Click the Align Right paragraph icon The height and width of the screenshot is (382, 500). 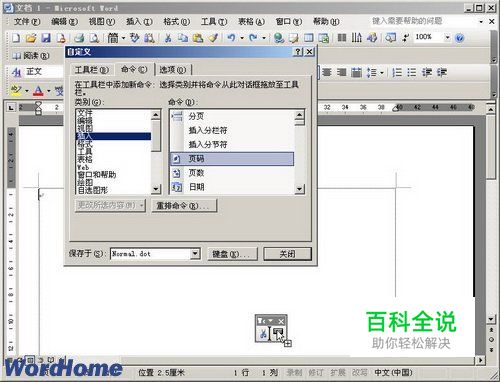point(341,72)
